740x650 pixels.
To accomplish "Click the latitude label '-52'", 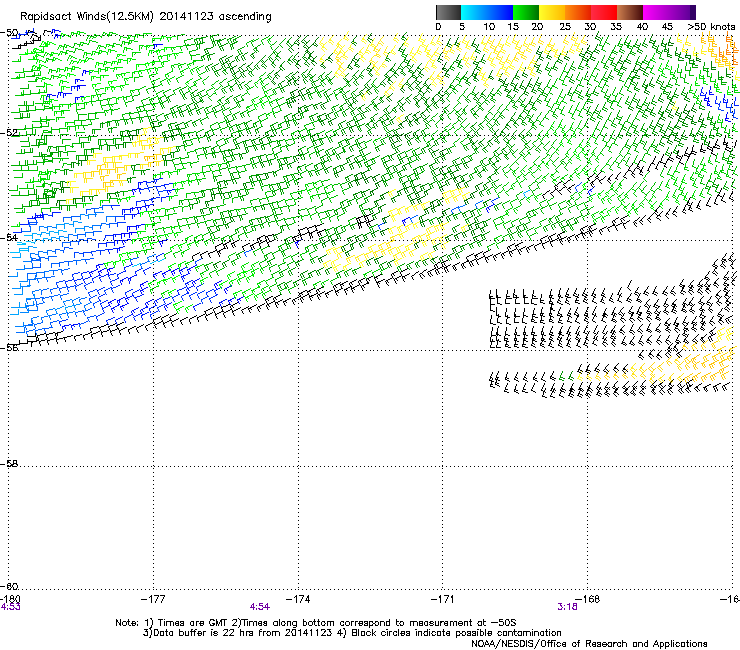I will (9, 133).
